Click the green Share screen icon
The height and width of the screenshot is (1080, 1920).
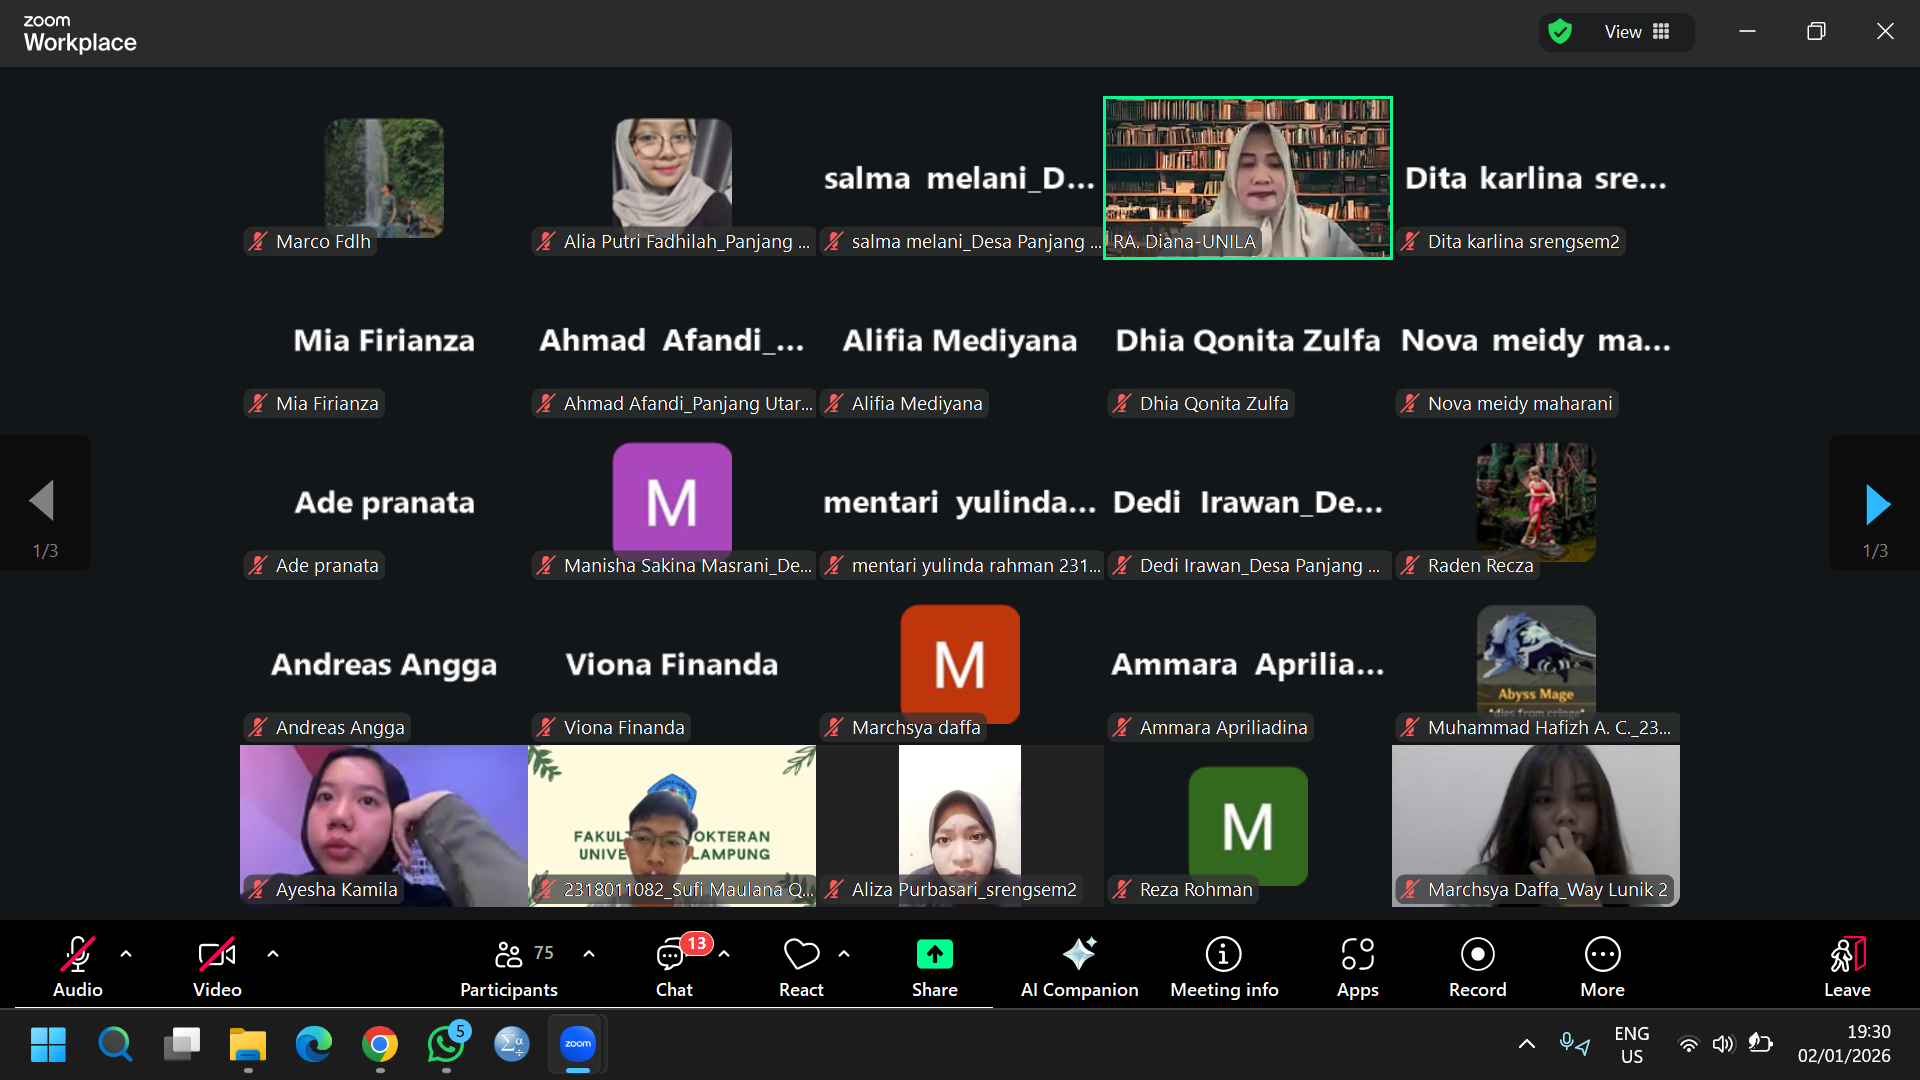935,955
